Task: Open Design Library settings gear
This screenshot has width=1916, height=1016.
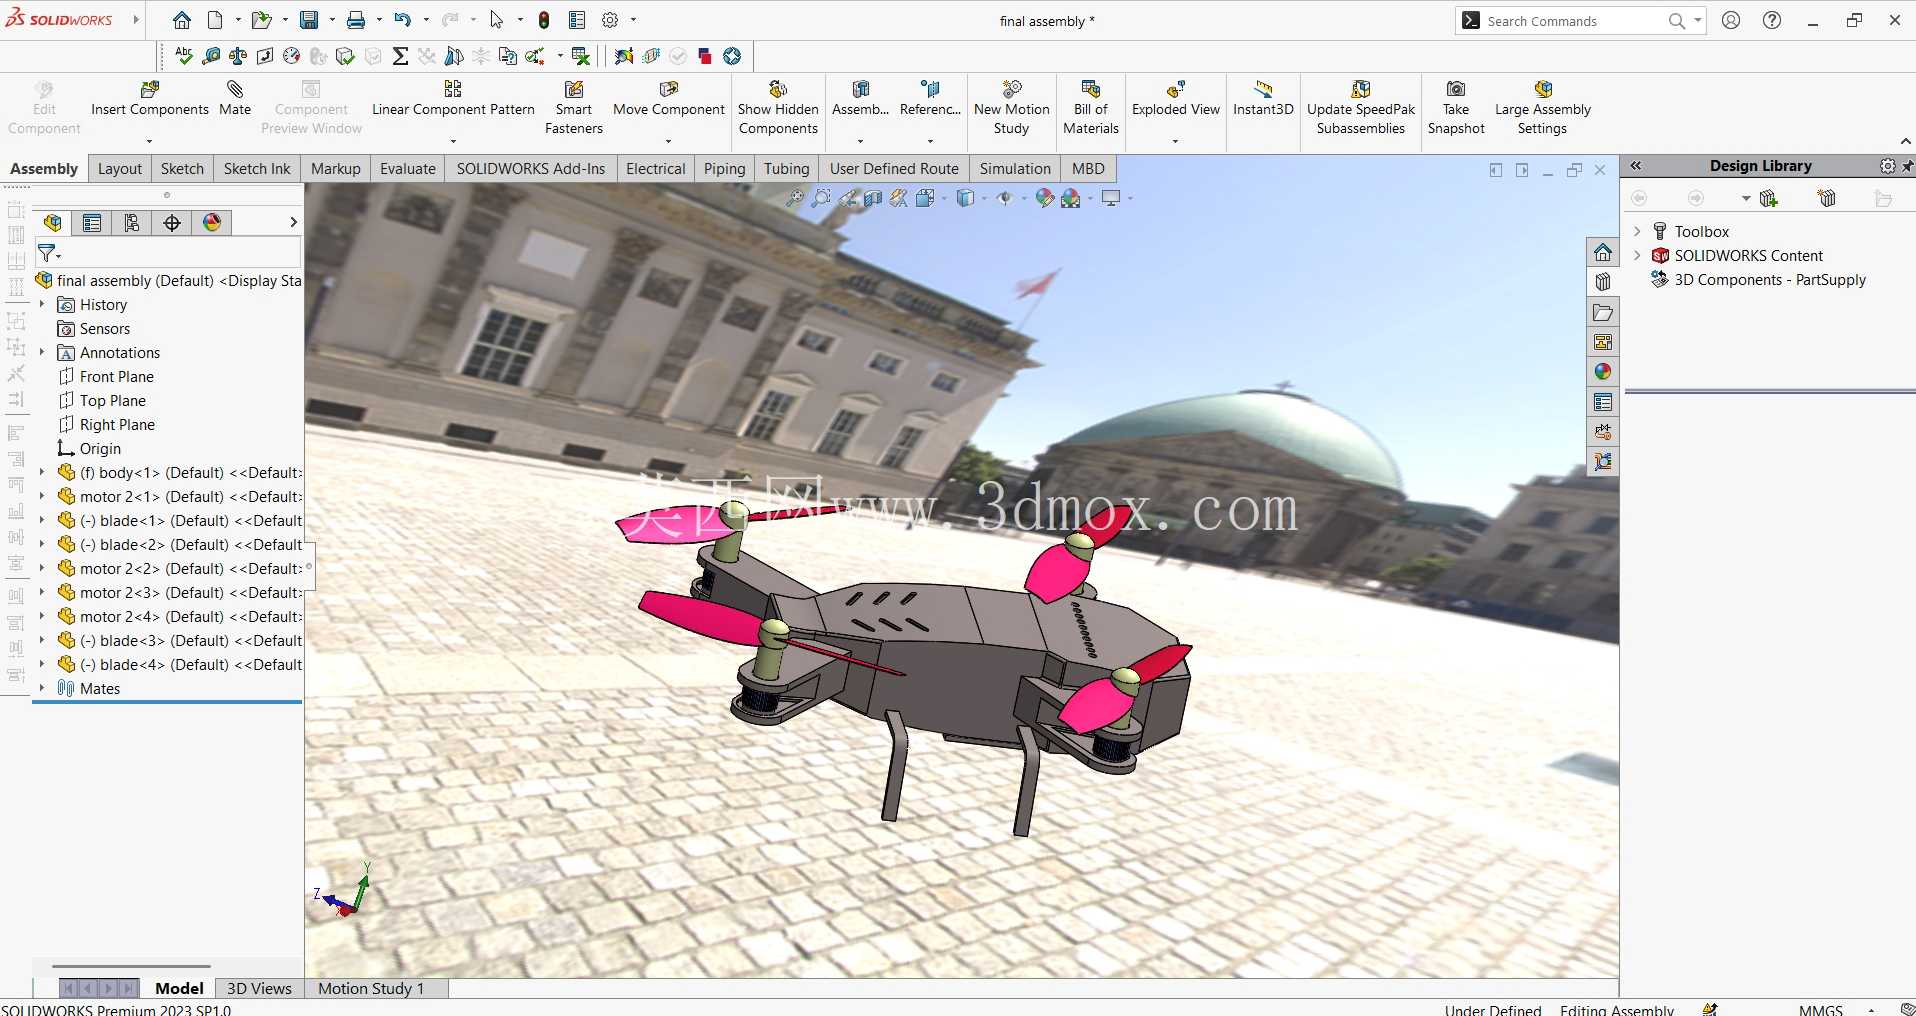Action: coord(1887,166)
